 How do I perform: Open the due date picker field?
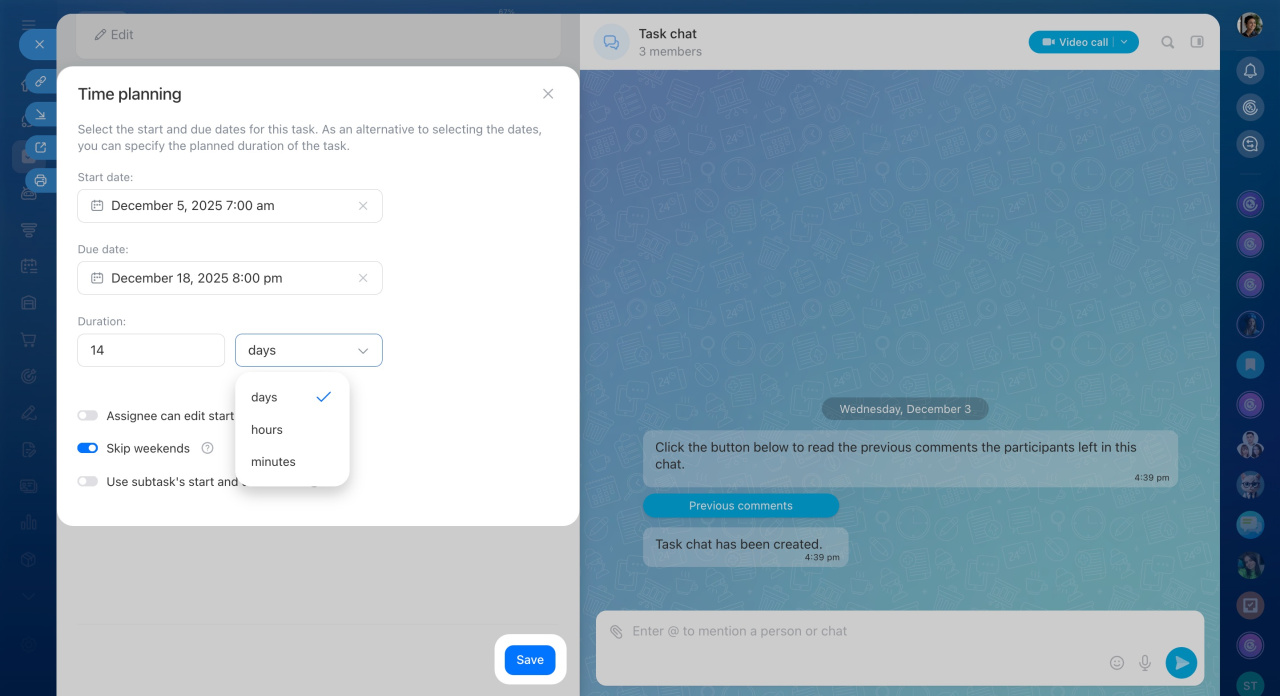[220, 278]
